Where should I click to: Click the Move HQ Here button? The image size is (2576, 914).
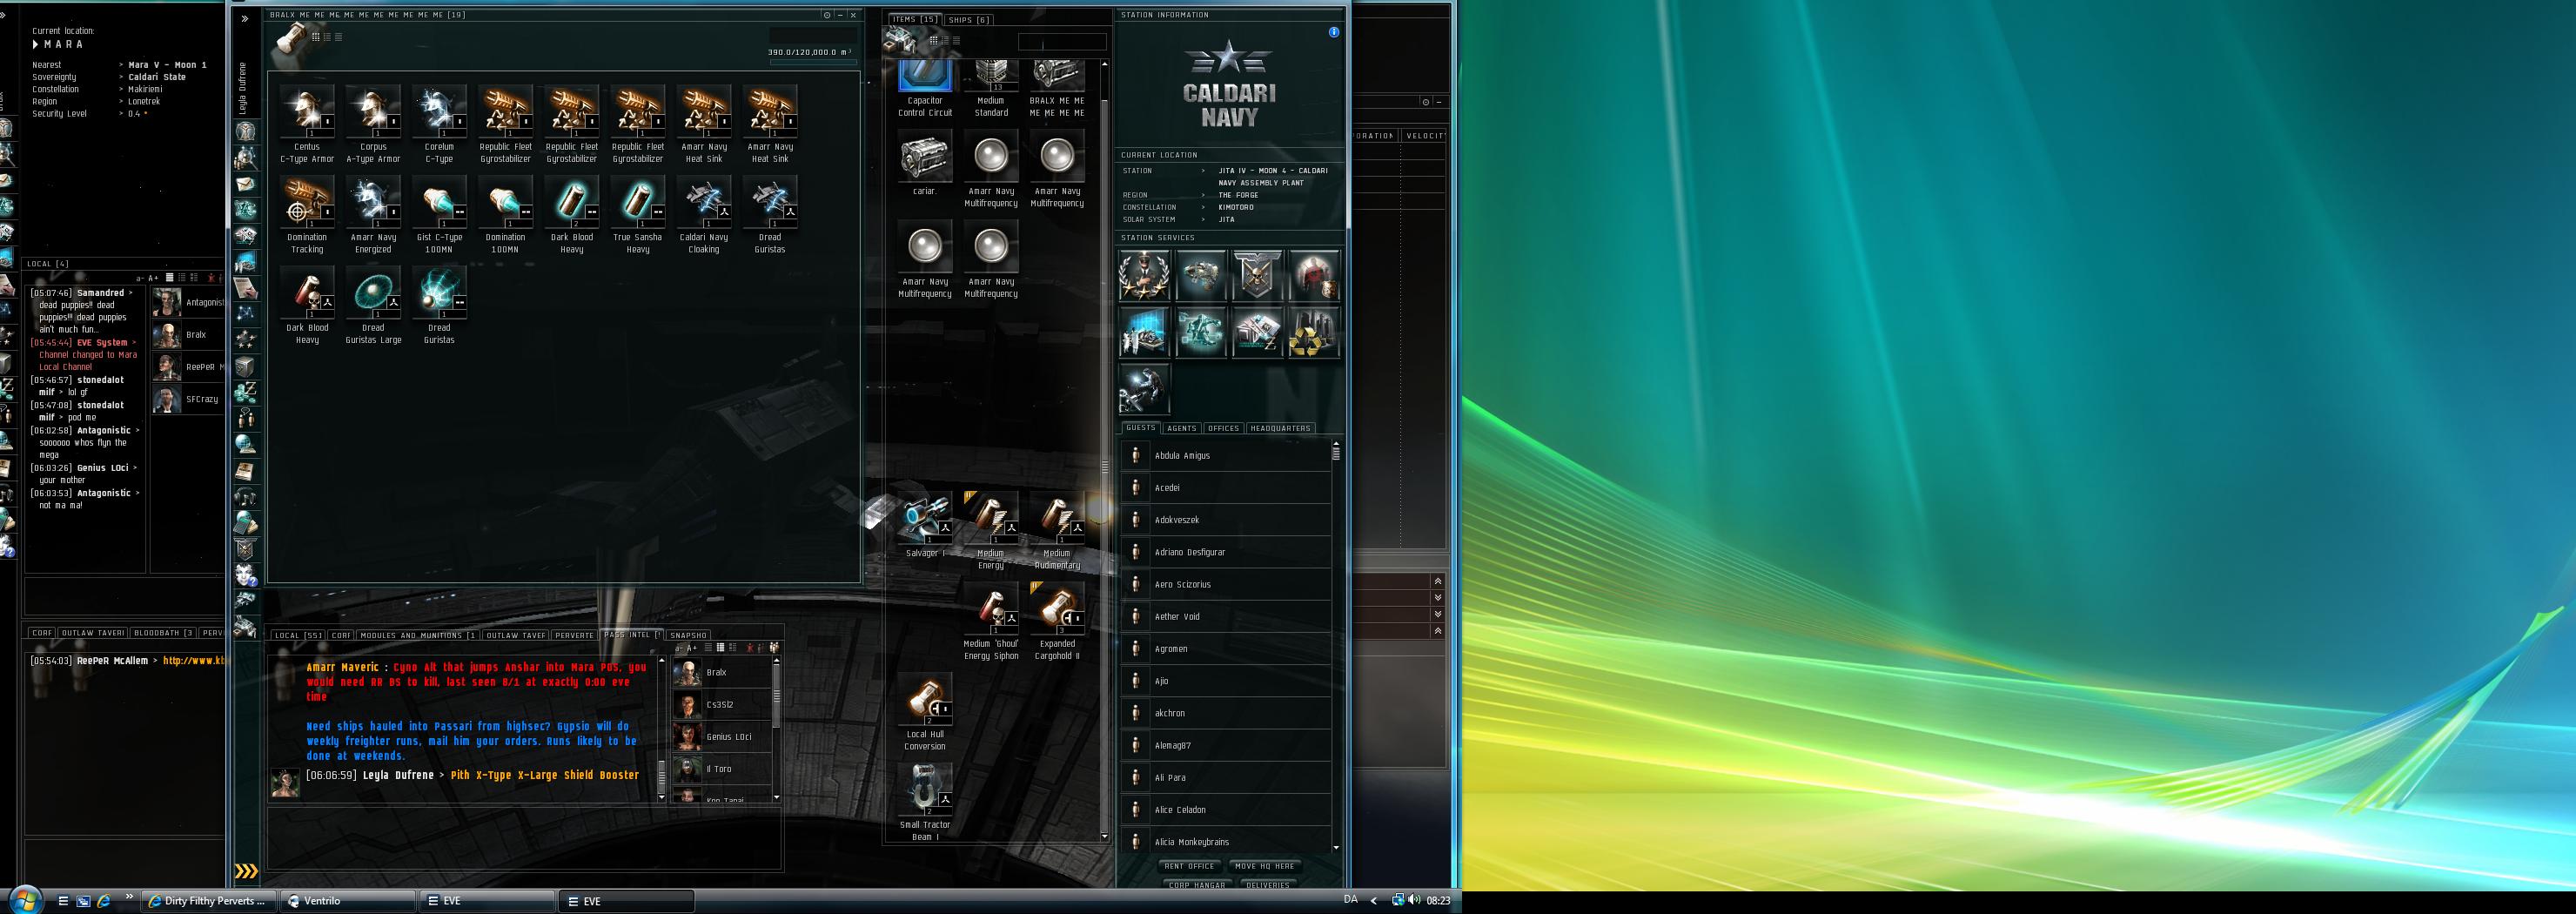click(x=1264, y=866)
